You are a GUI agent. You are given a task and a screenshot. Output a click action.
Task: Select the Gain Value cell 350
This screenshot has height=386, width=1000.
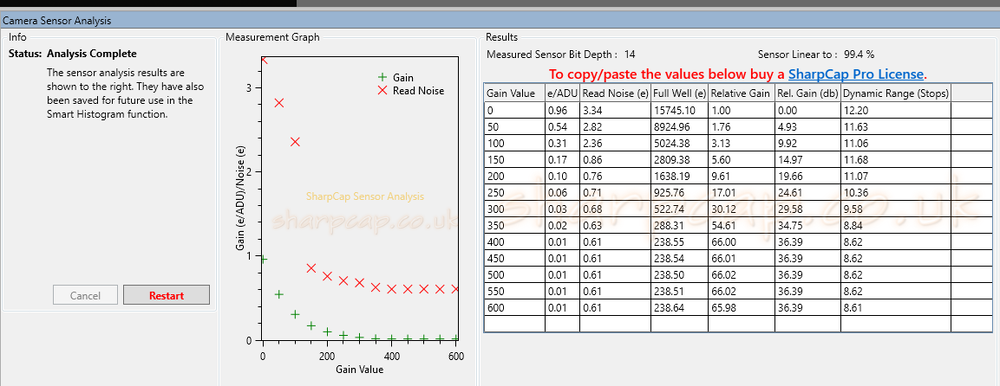(x=515, y=226)
